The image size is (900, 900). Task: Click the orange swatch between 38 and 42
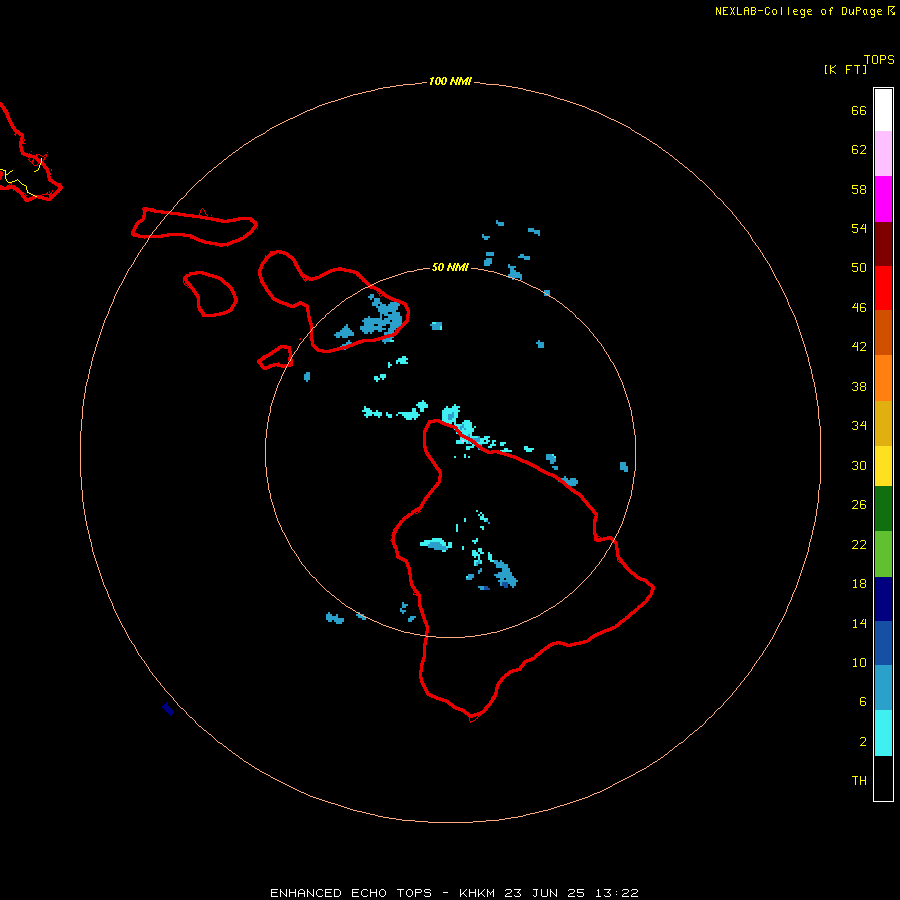click(x=883, y=378)
